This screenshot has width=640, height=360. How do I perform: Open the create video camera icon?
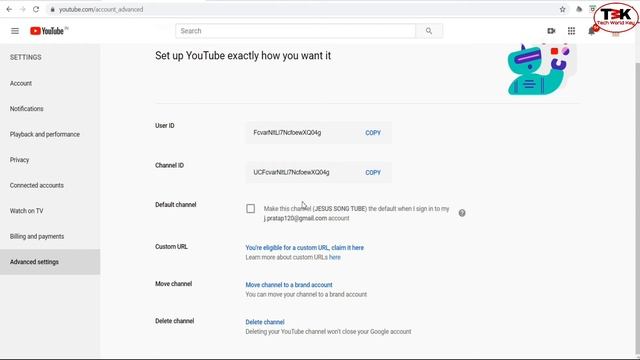(551, 31)
